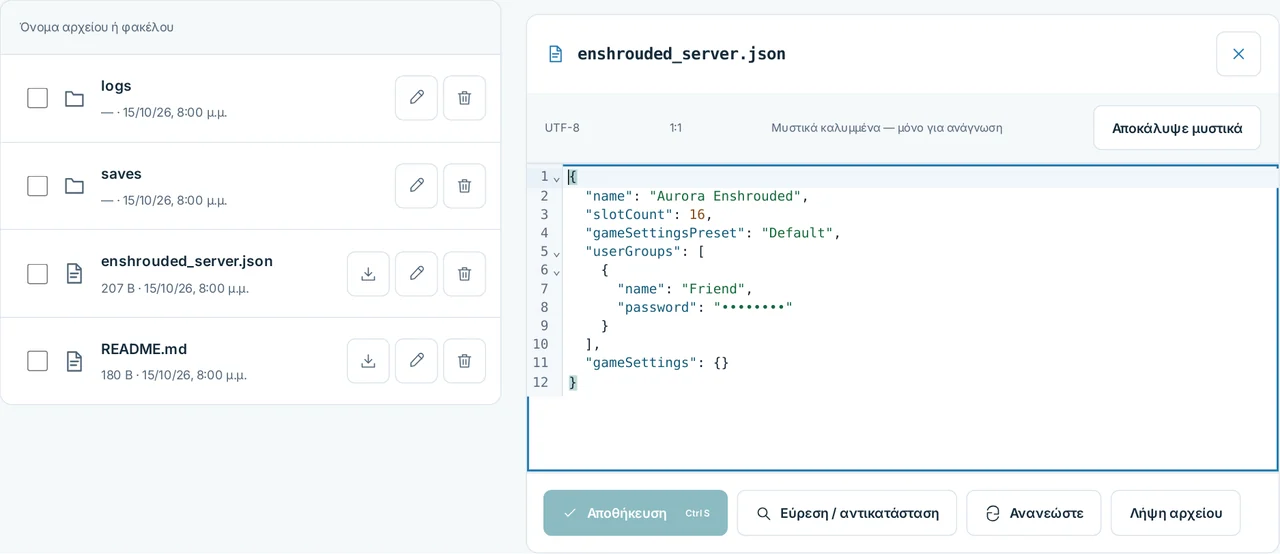Select the saves folder checkbox
Viewport: 1280px width, 554px height.
click(37, 186)
